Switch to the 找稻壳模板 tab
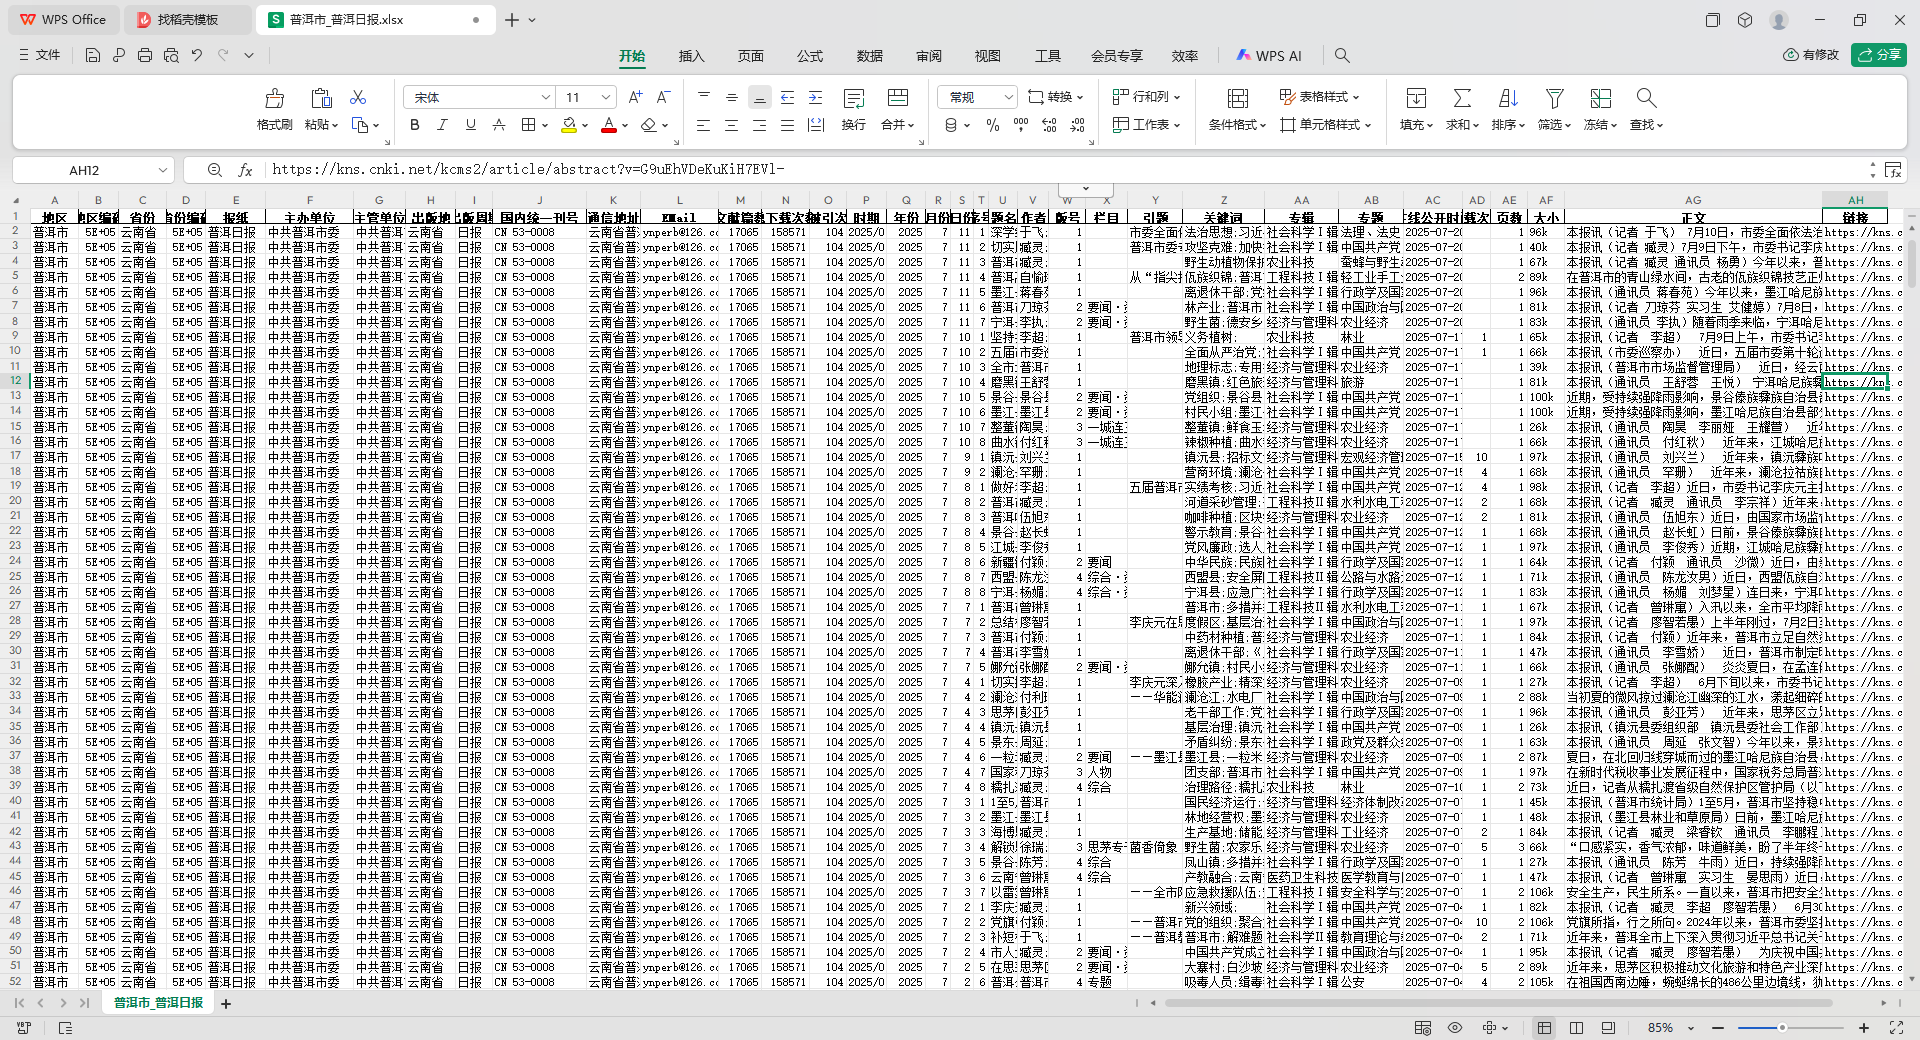Image resolution: width=1920 pixels, height=1040 pixels. click(190, 20)
